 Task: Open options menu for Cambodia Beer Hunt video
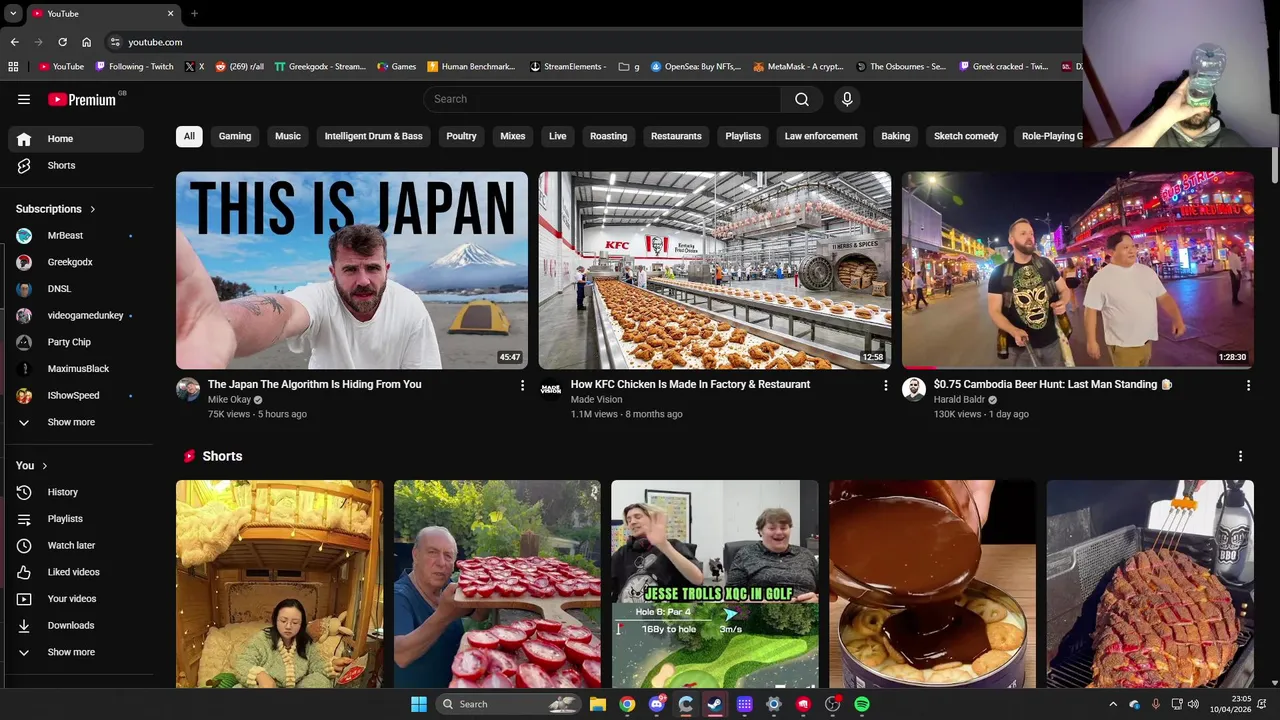click(x=1248, y=385)
